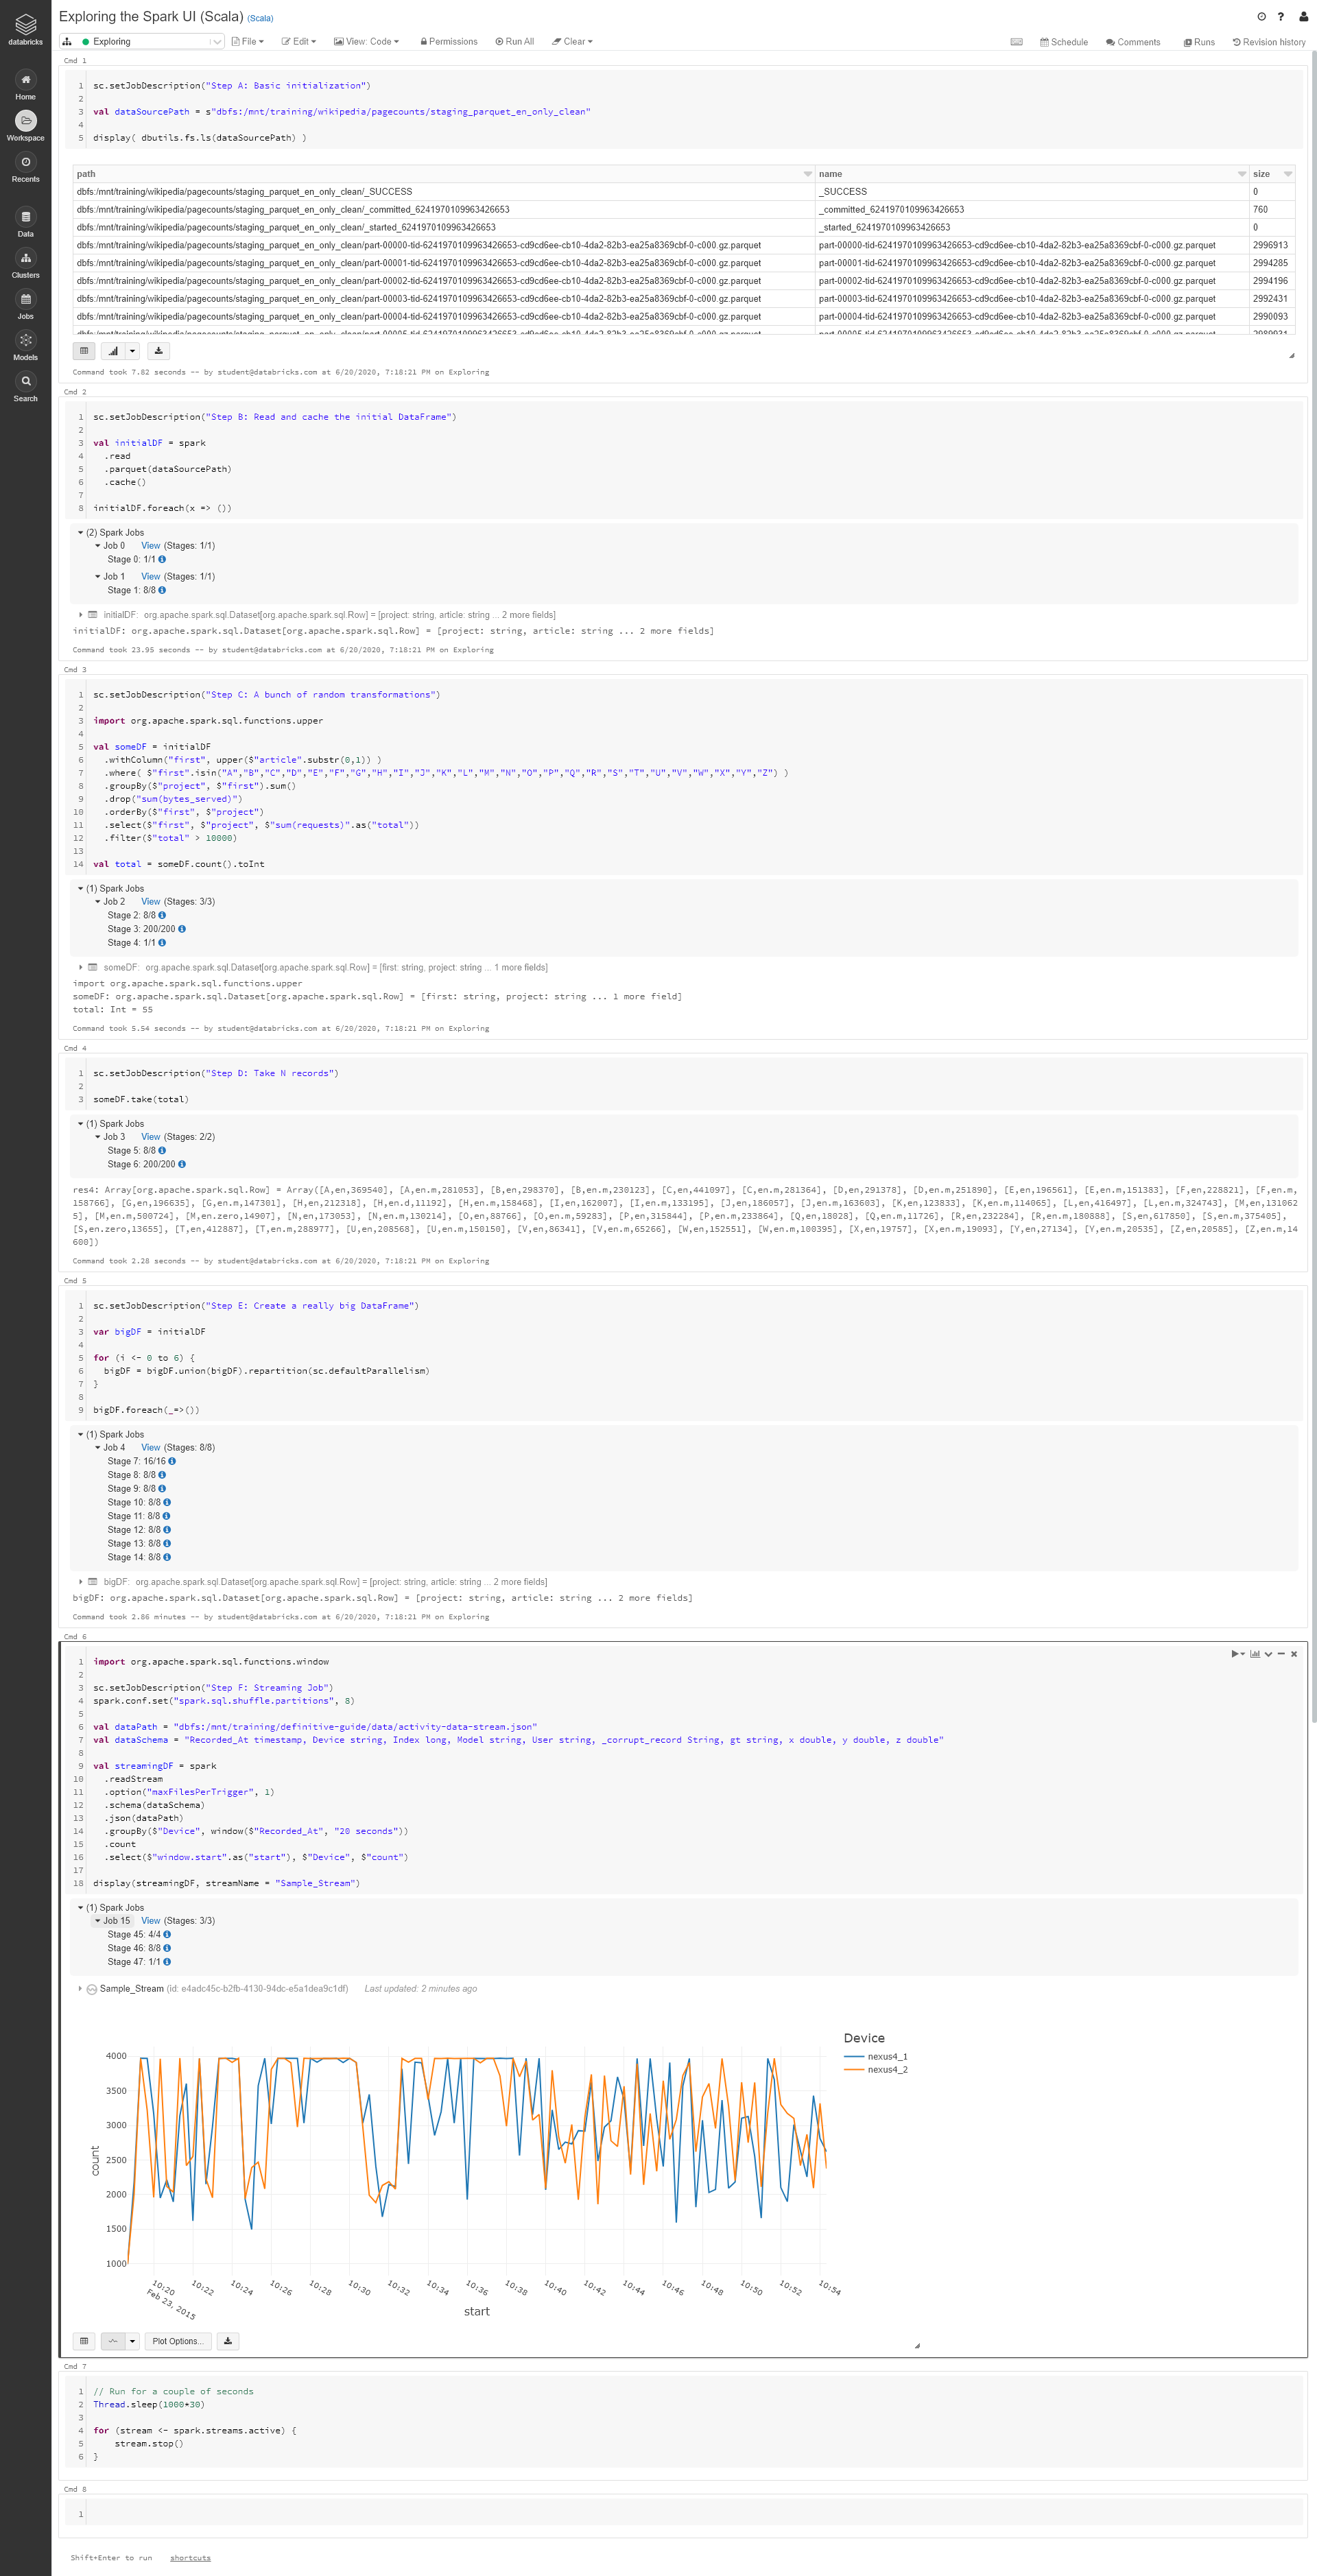Click View link for Job 15
This screenshot has width=1317, height=2576.
tap(151, 1921)
